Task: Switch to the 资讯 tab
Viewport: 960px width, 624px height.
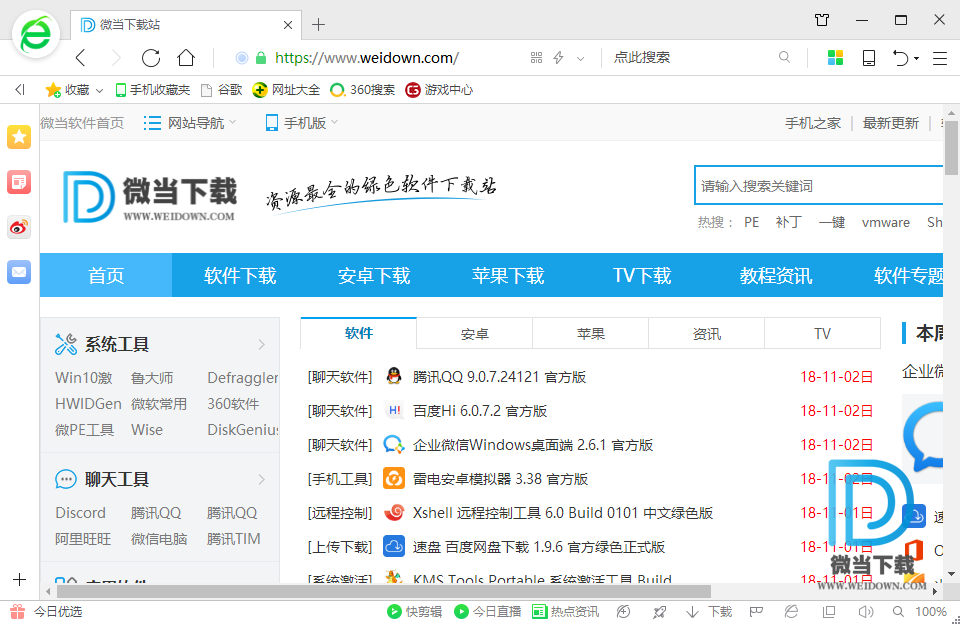Action: (707, 334)
